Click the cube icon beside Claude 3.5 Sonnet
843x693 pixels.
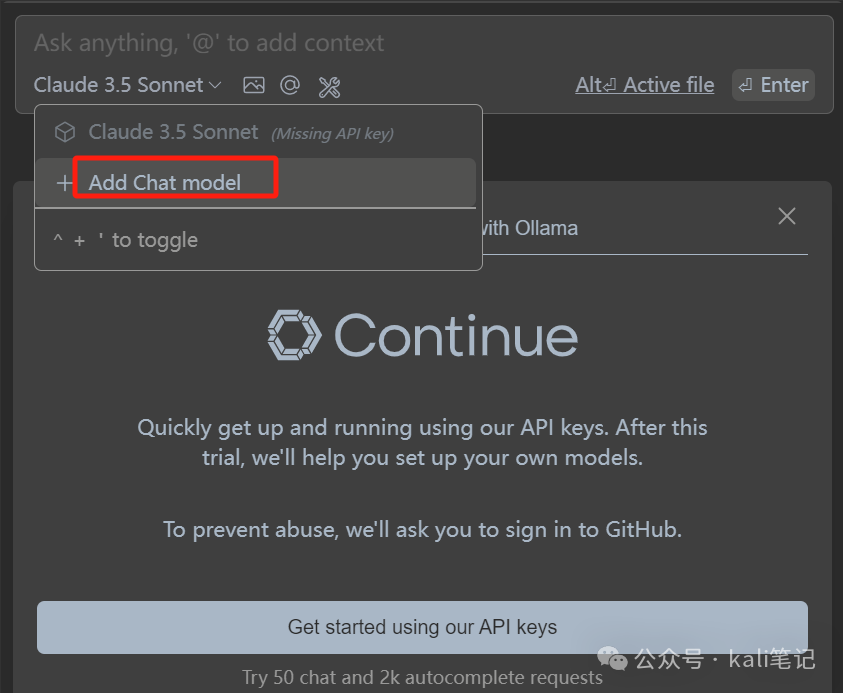pyautogui.click(x=65, y=132)
